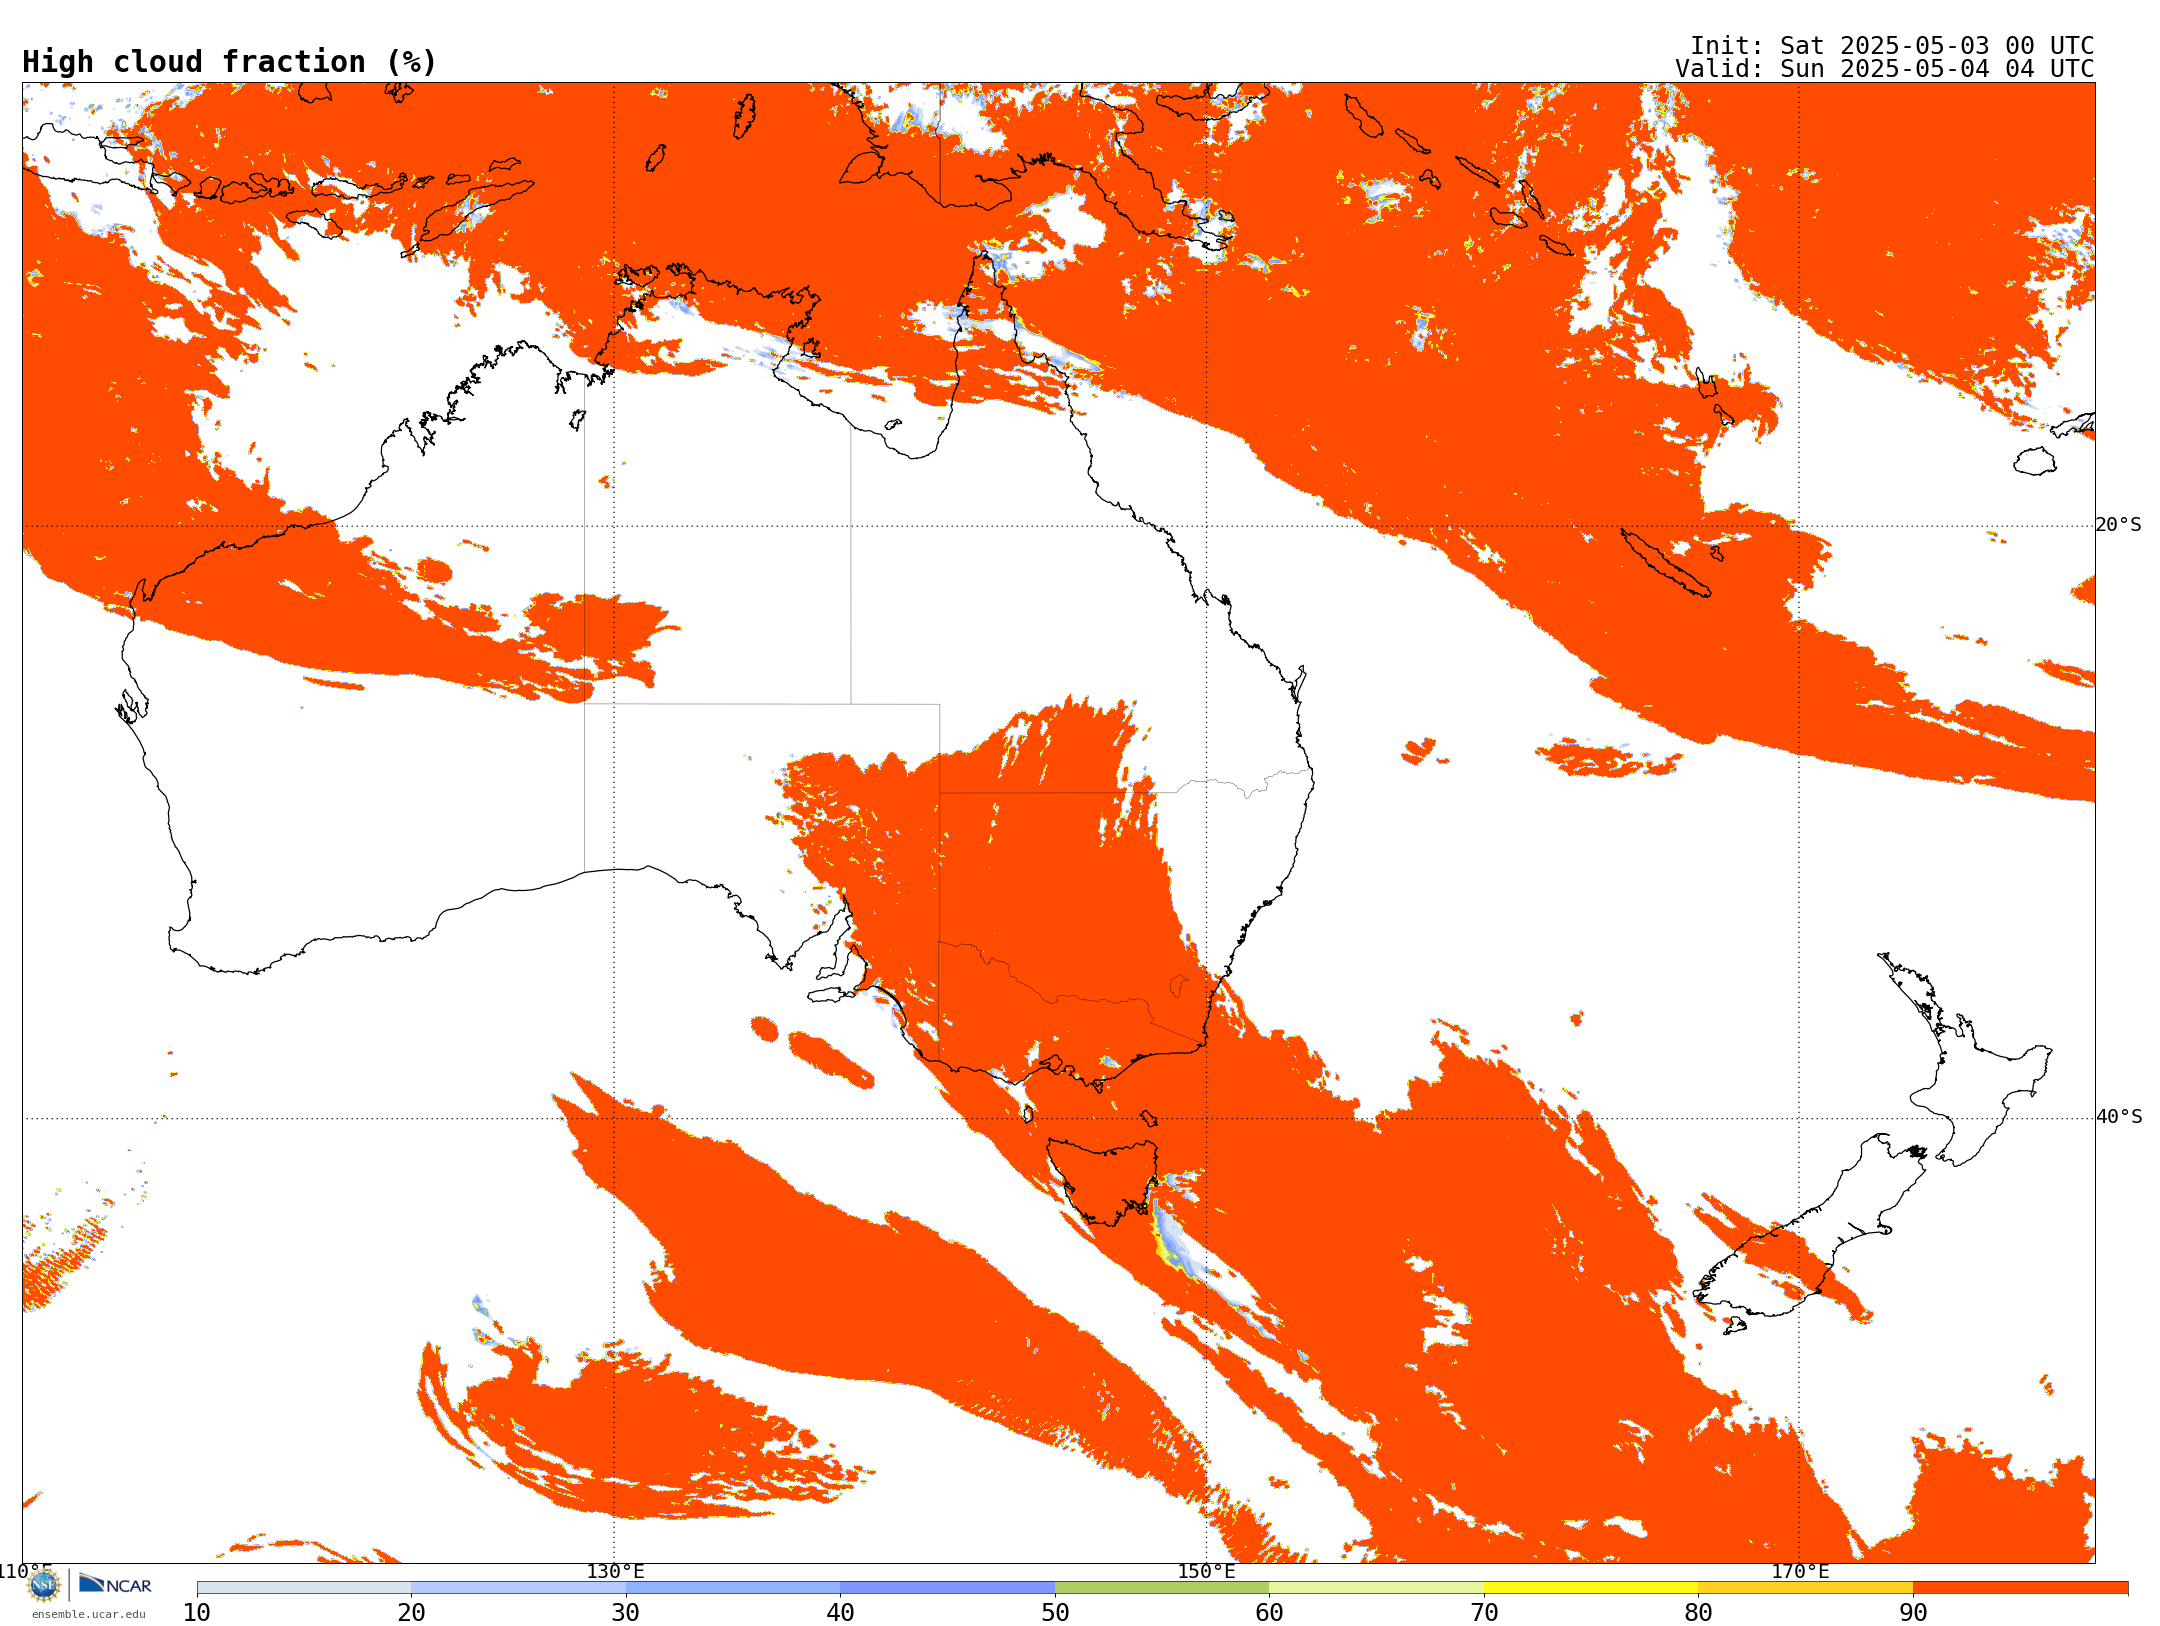Click the colorbar label '20'
The height and width of the screenshot is (1626, 2160).
pyautogui.click(x=411, y=1613)
